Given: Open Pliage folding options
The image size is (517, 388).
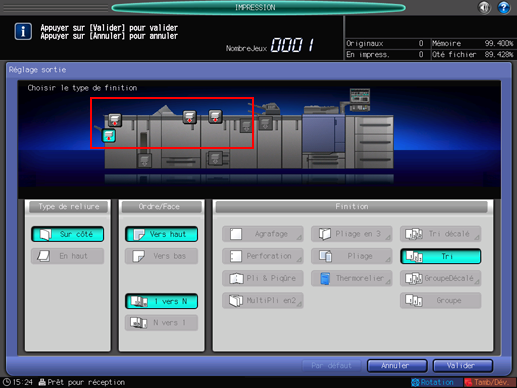Looking at the screenshot, I should (x=352, y=256).
